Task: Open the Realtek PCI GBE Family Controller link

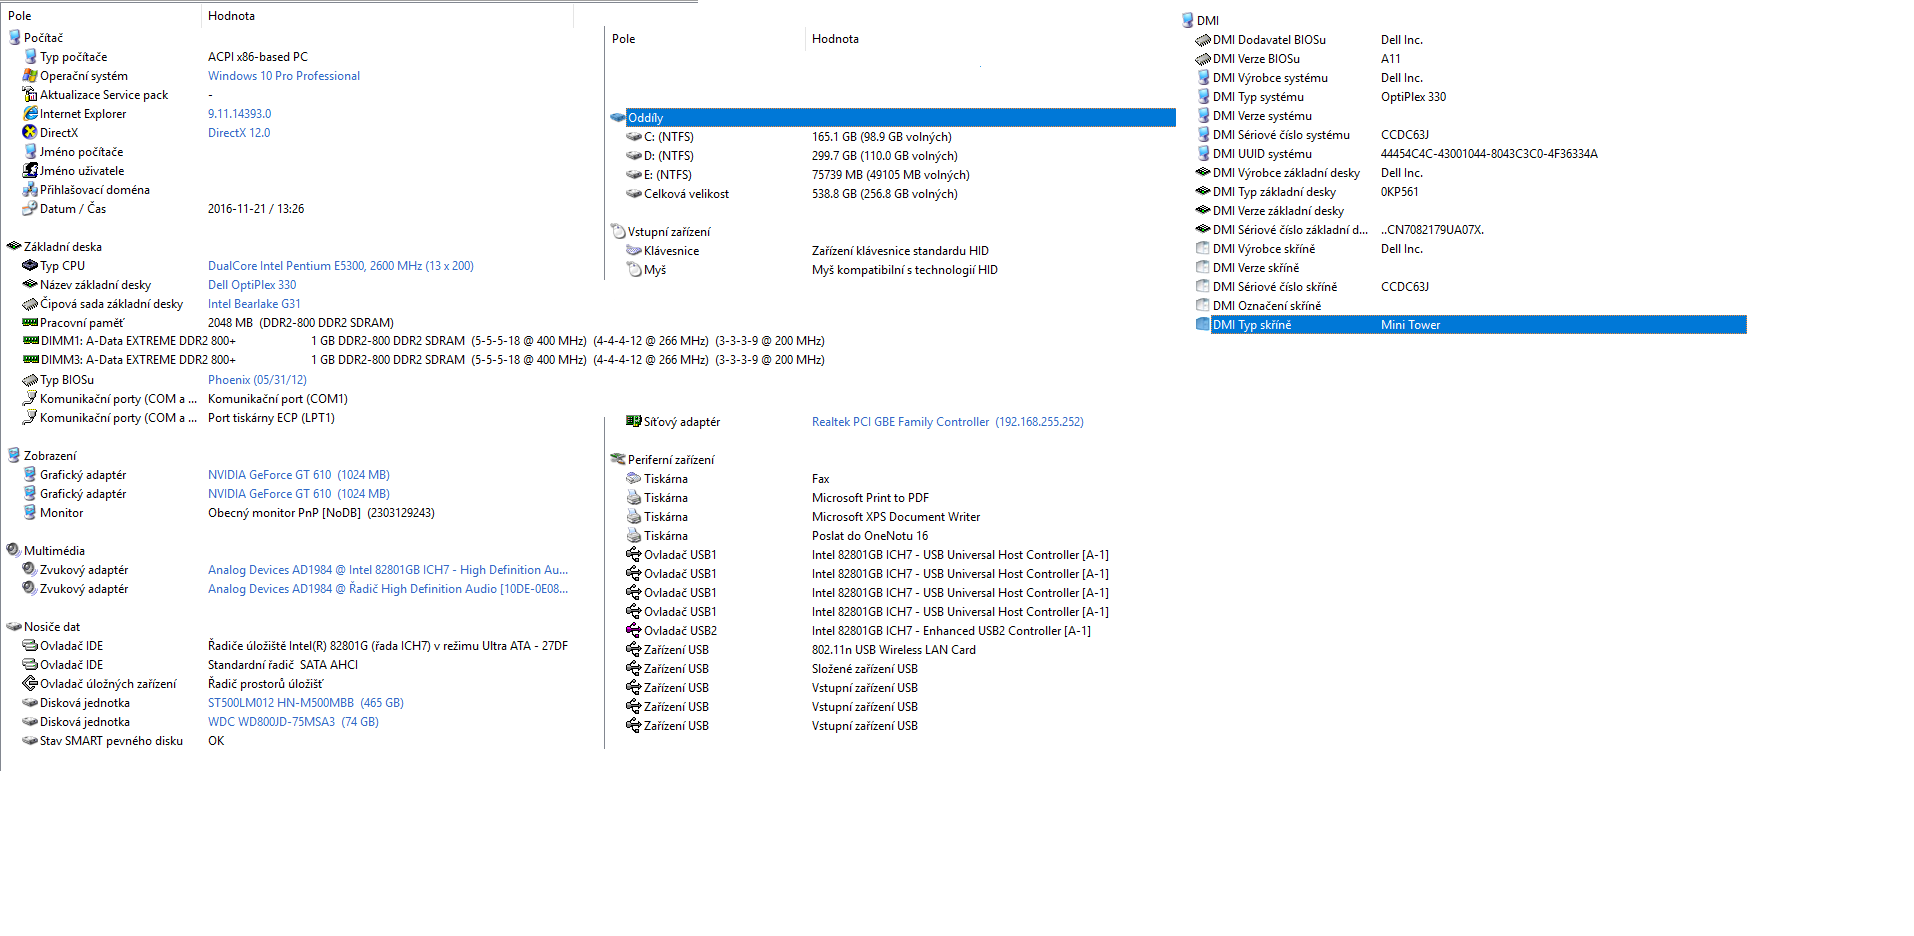Action: 948,422
